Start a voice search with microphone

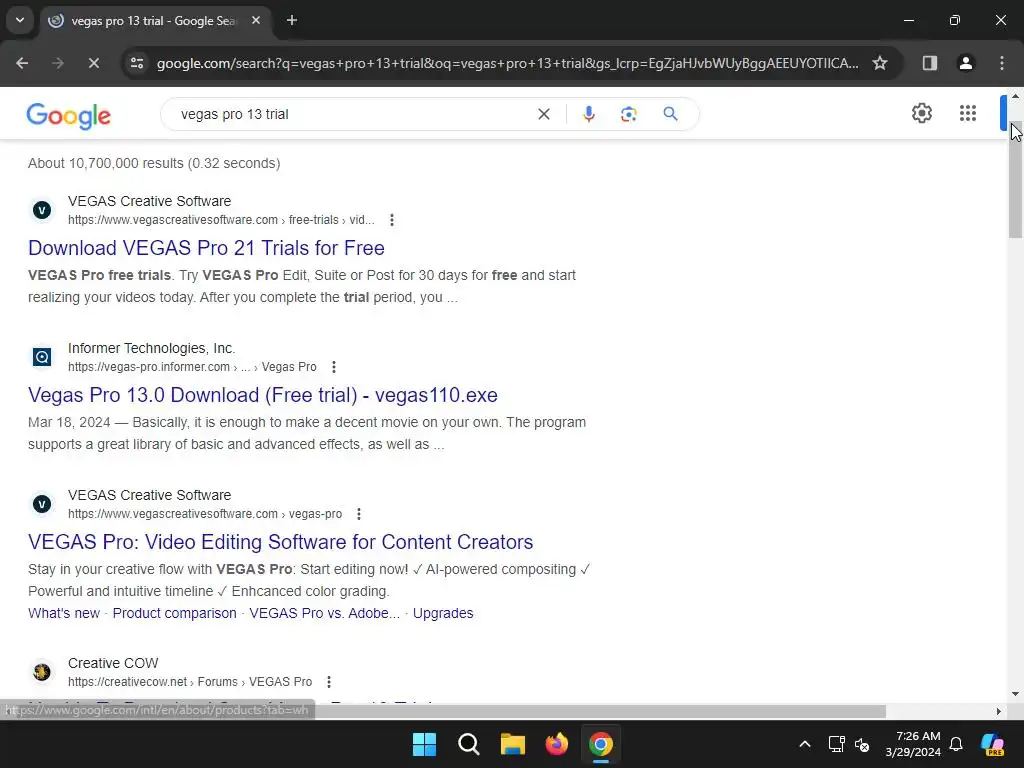coord(588,114)
